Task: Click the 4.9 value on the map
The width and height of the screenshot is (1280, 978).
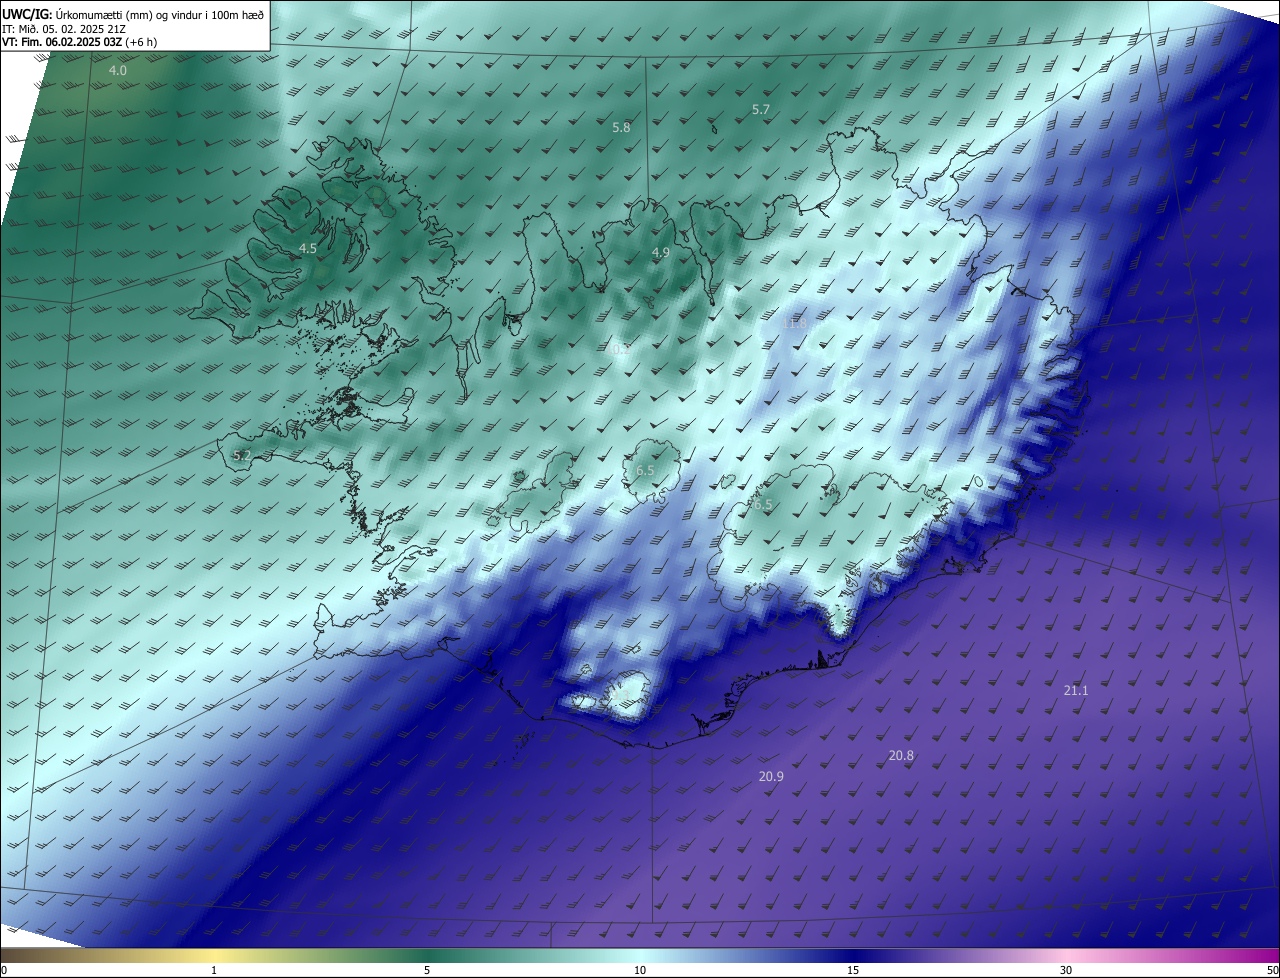Action: pos(660,253)
